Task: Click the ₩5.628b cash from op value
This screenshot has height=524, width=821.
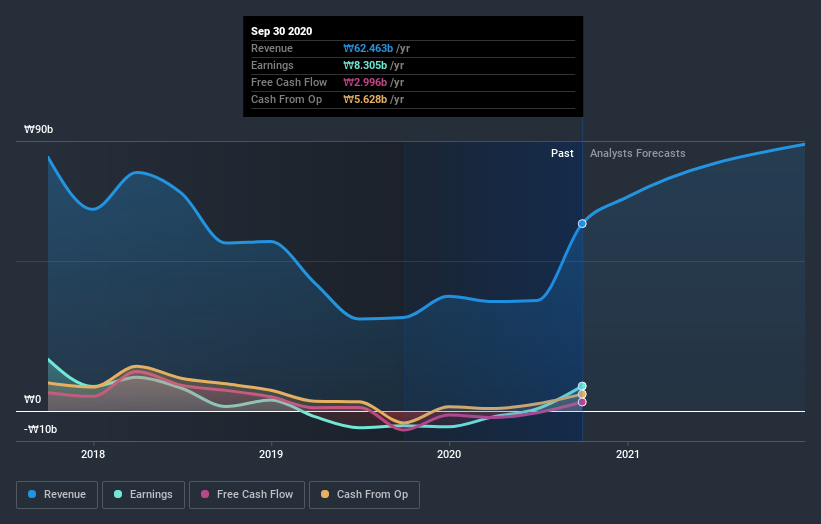Action: click(x=365, y=99)
